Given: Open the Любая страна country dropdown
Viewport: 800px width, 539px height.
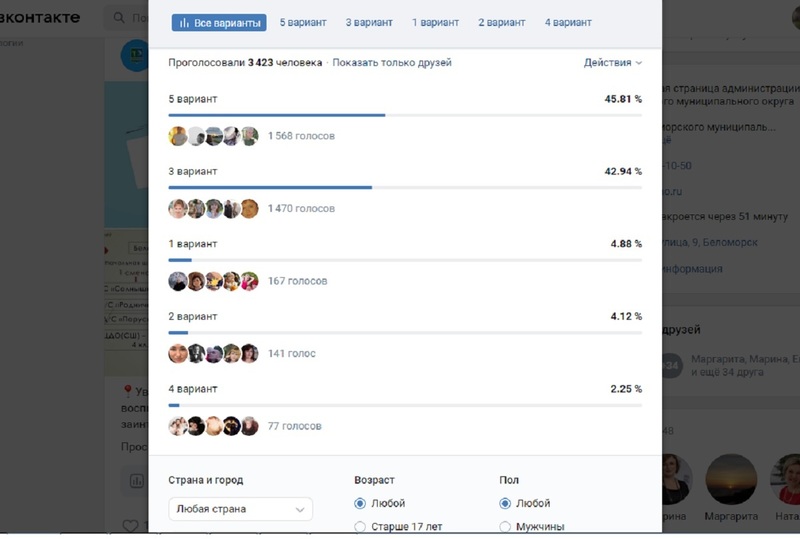Looking at the screenshot, I should pyautogui.click(x=240, y=509).
